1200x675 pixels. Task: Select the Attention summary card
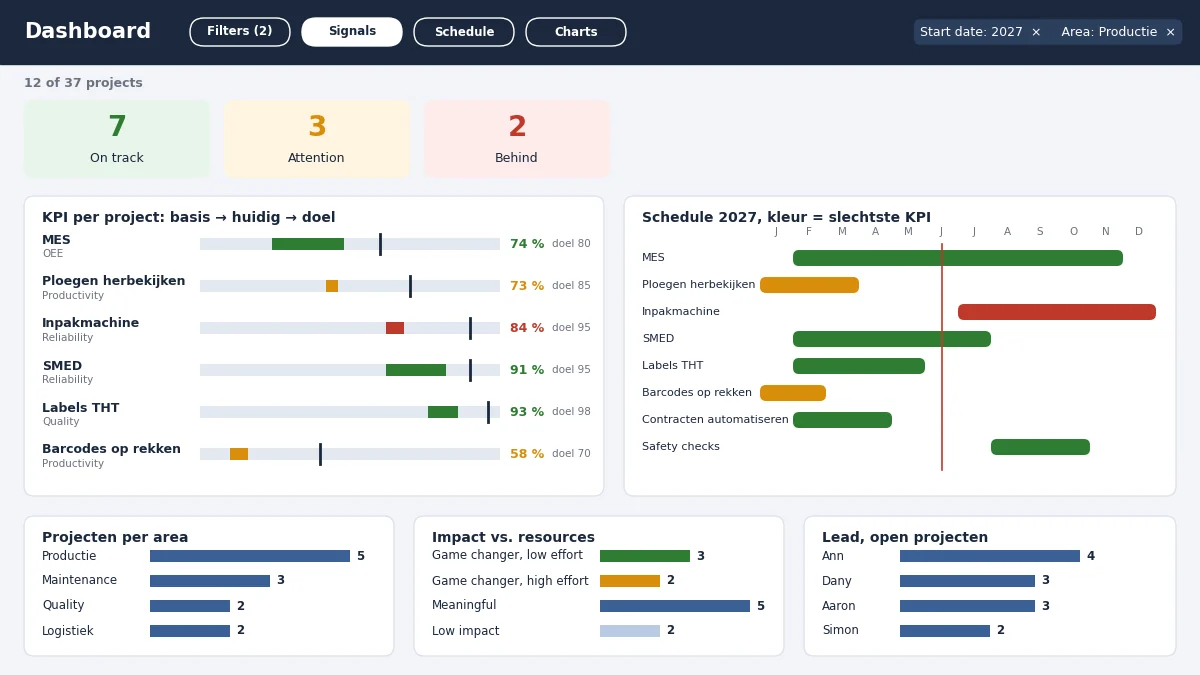pos(317,139)
